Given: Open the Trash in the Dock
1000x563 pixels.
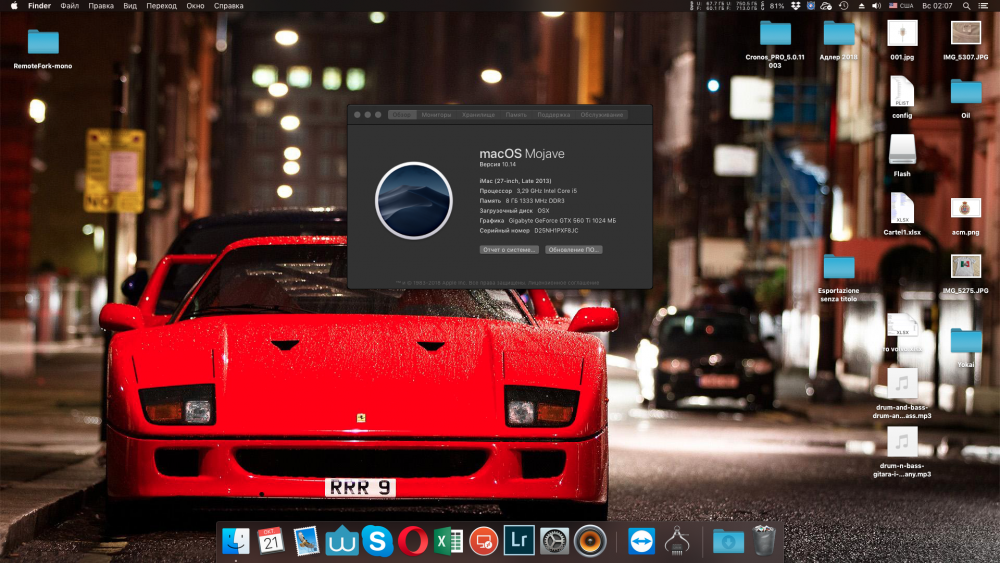Looking at the screenshot, I should tap(763, 541).
